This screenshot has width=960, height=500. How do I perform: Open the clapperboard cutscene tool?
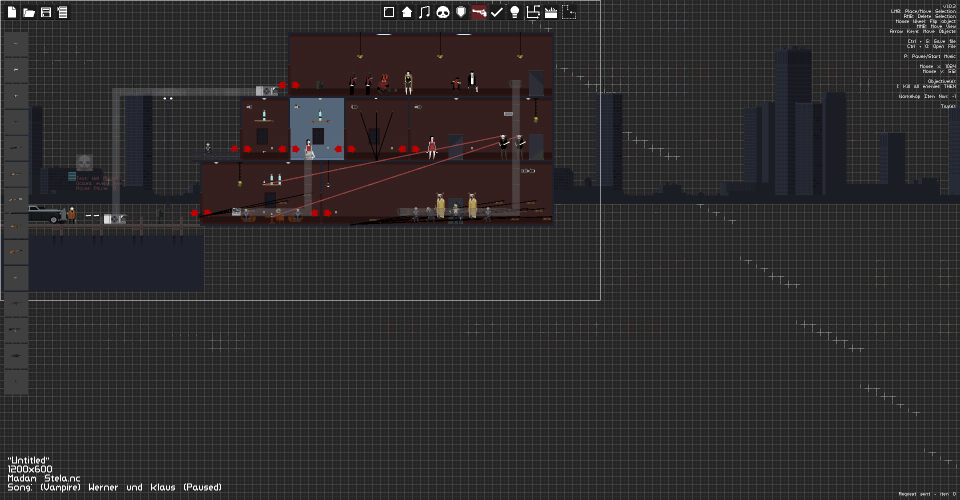point(551,12)
